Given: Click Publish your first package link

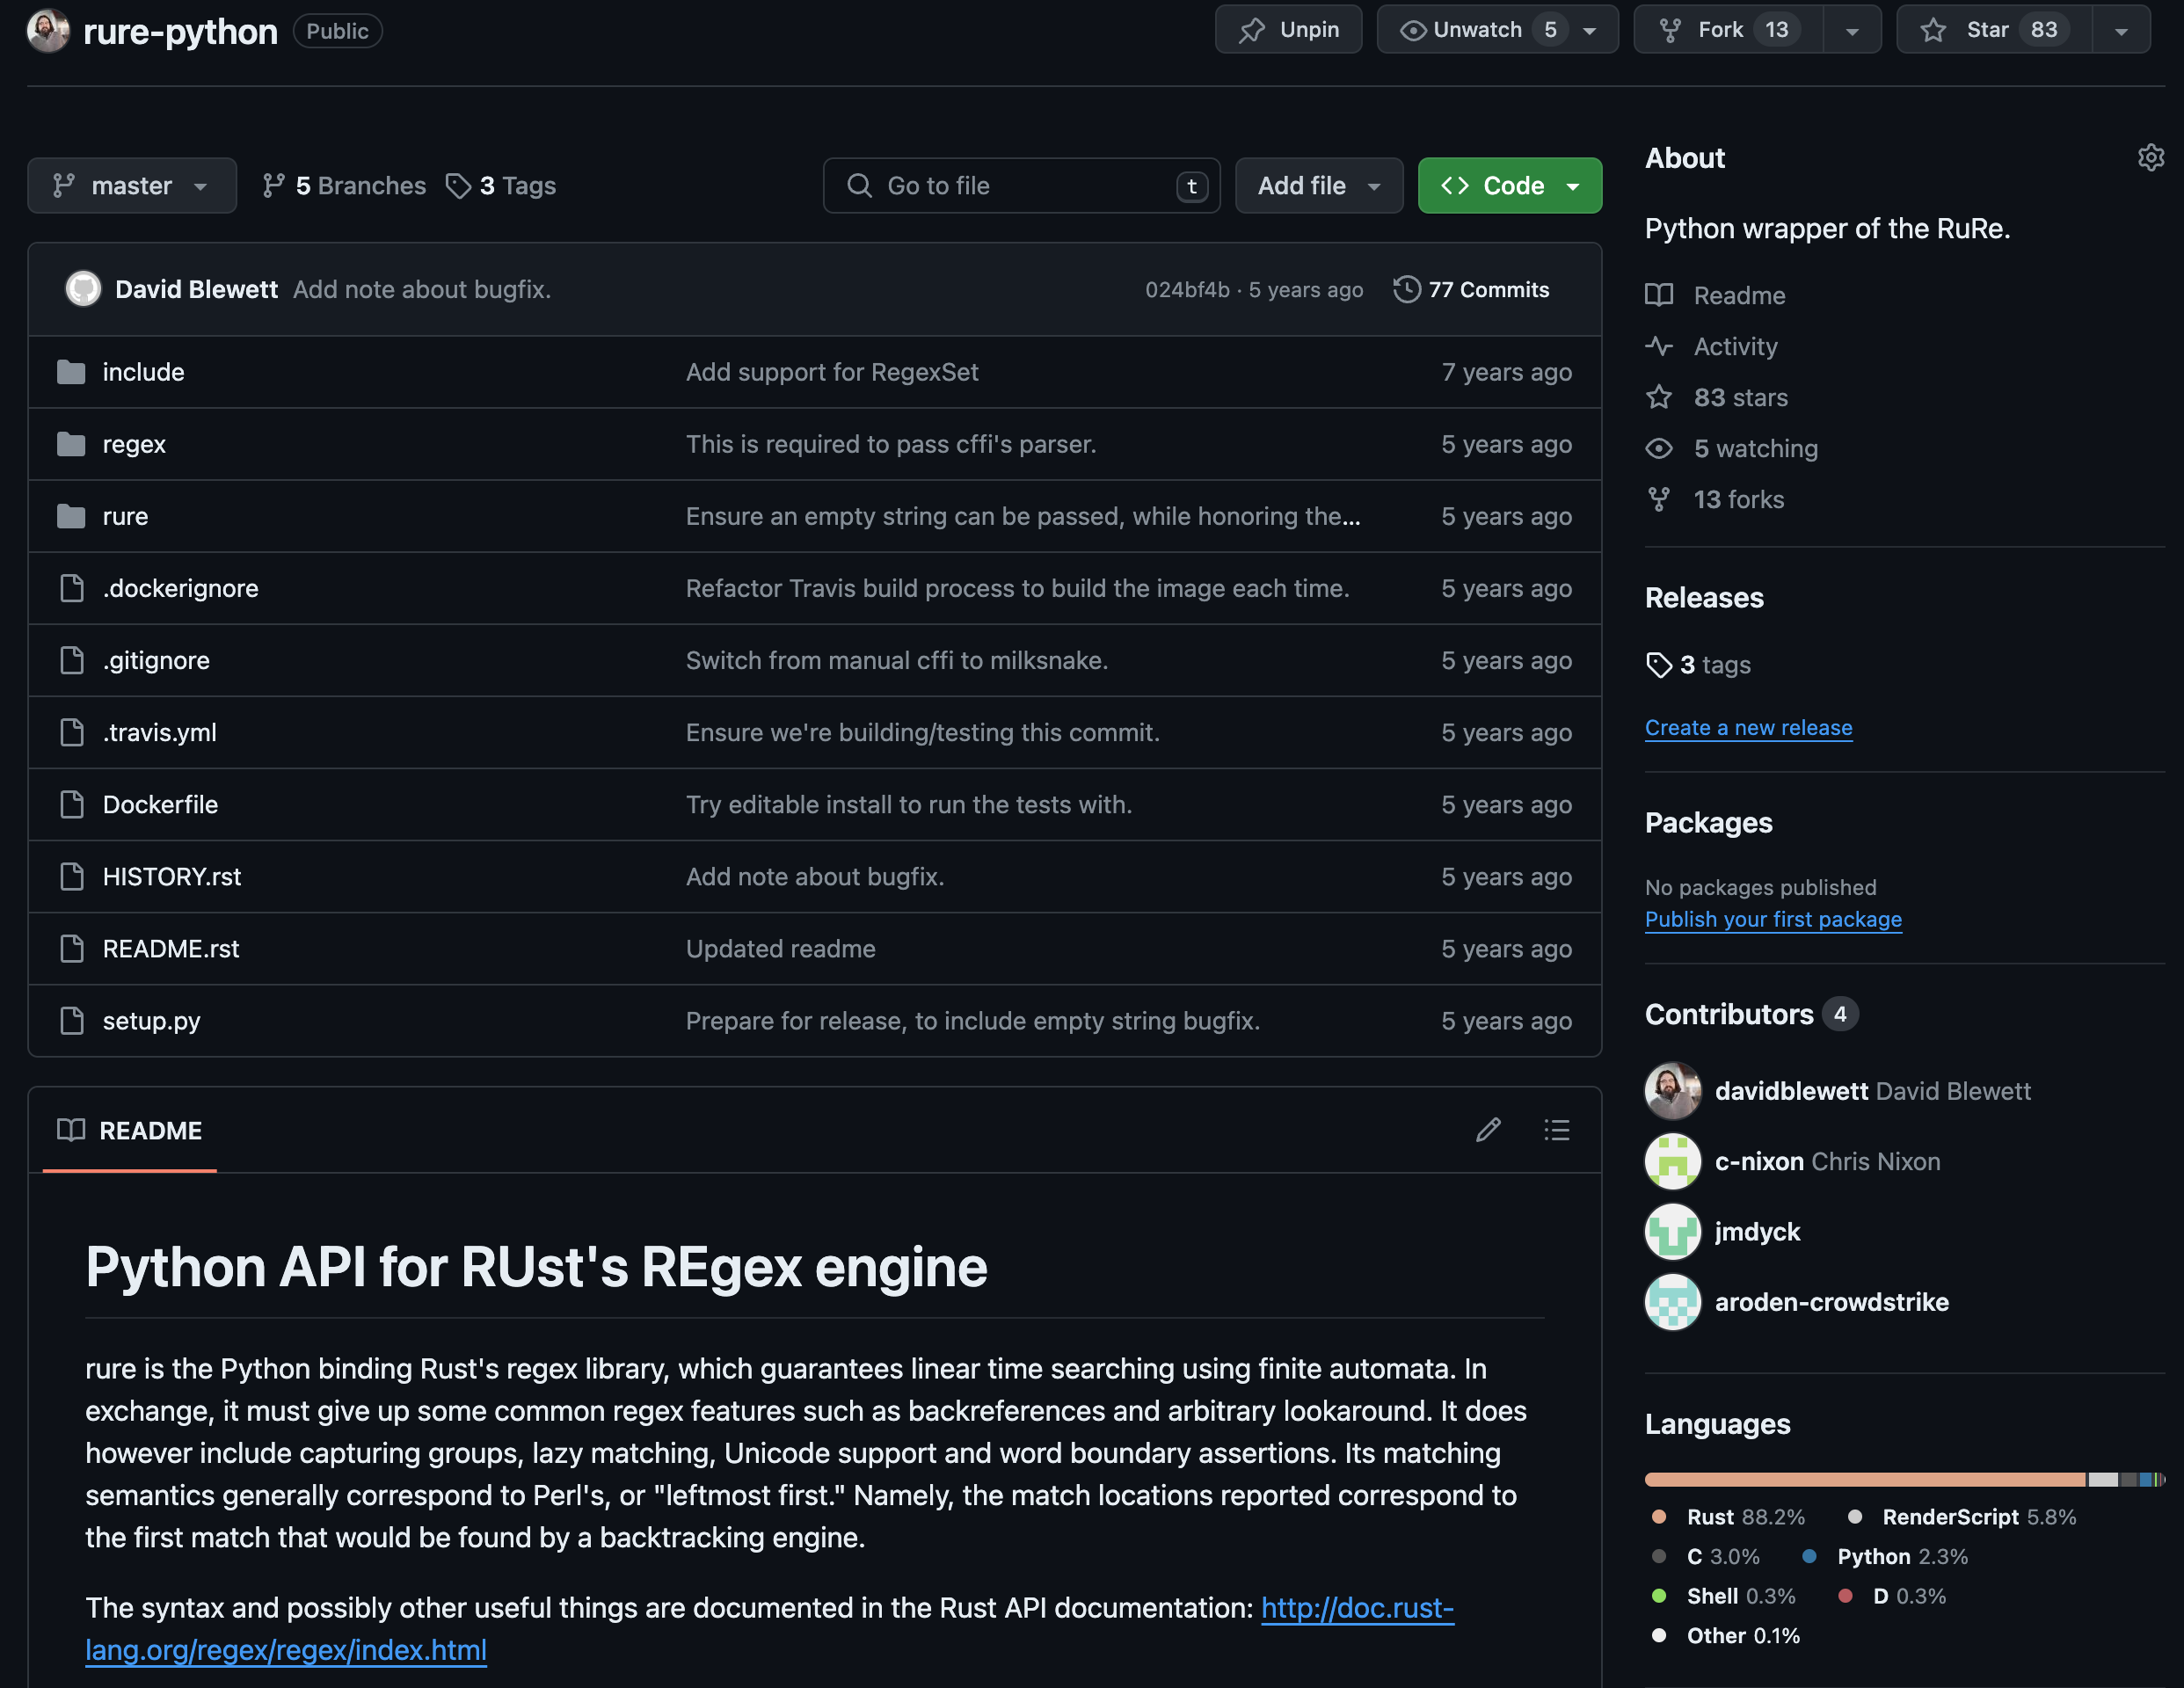Looking at the screenshot, I should (1773, 919).
